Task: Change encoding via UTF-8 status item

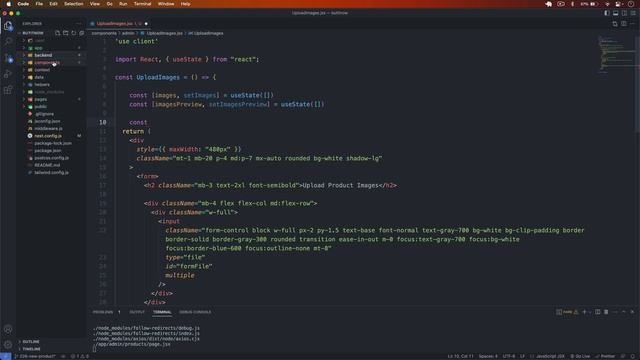Action: (x=509, y=356)
